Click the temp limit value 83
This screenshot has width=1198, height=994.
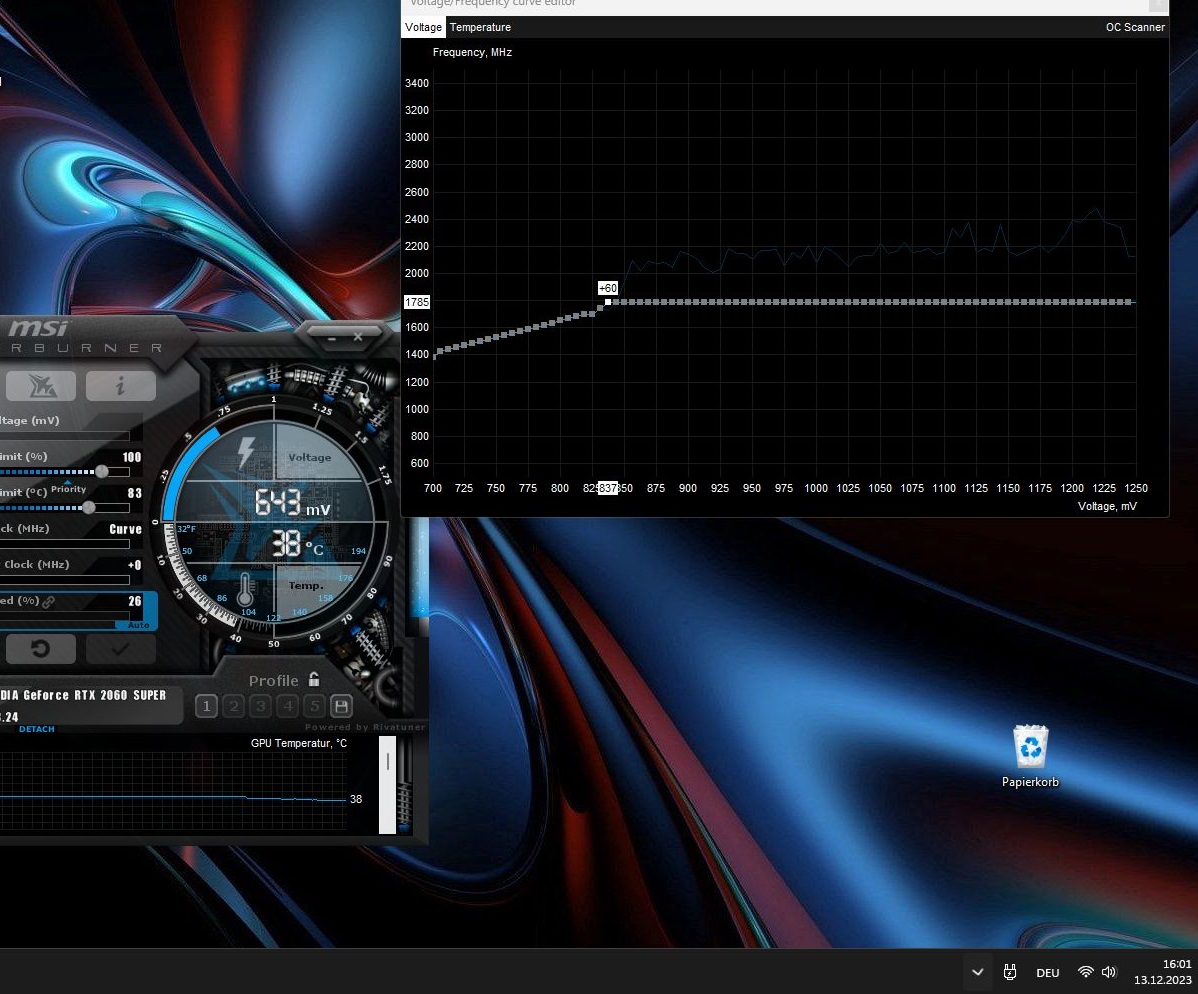click(x=134, y=493)
